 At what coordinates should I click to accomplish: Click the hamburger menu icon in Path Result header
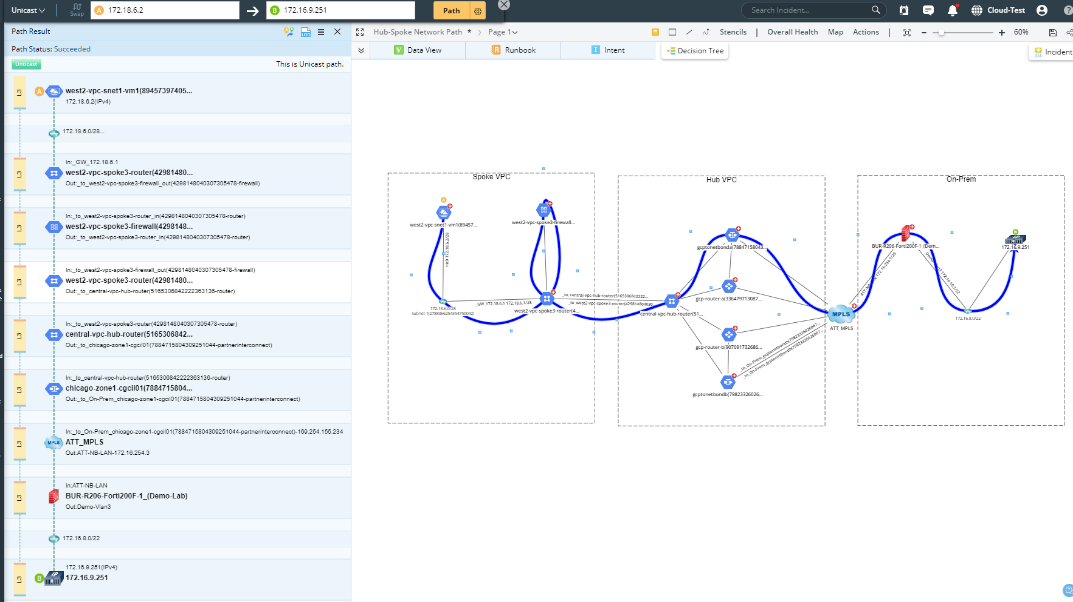click(x=319, y=33)
